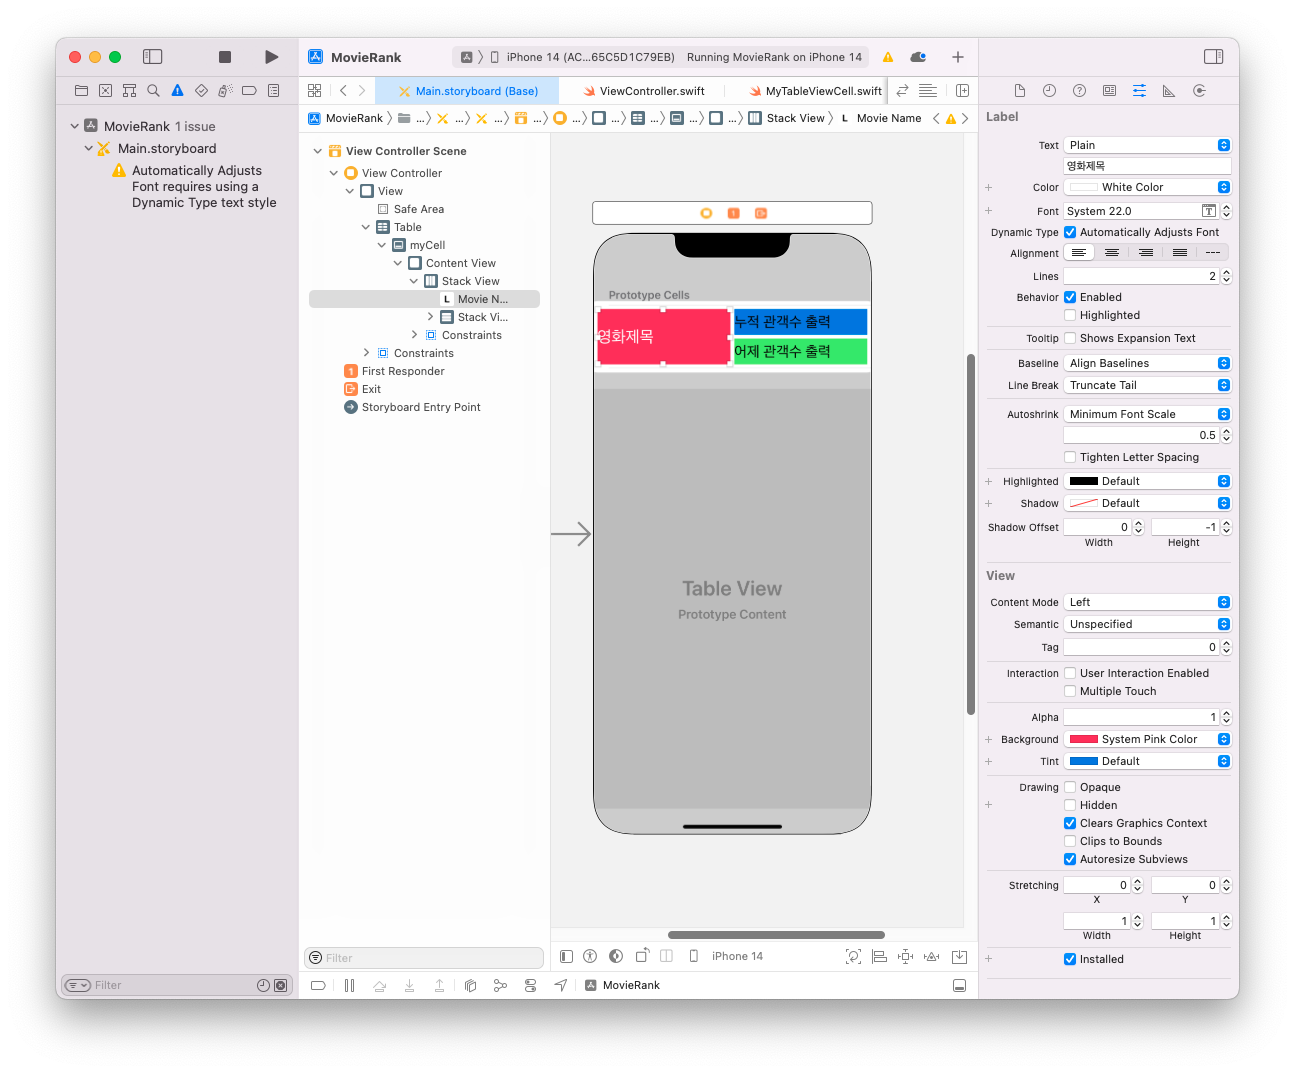Switch to Main.storyboard (Base) tab
The image size is (1295, 1073).
coord(468,91)
